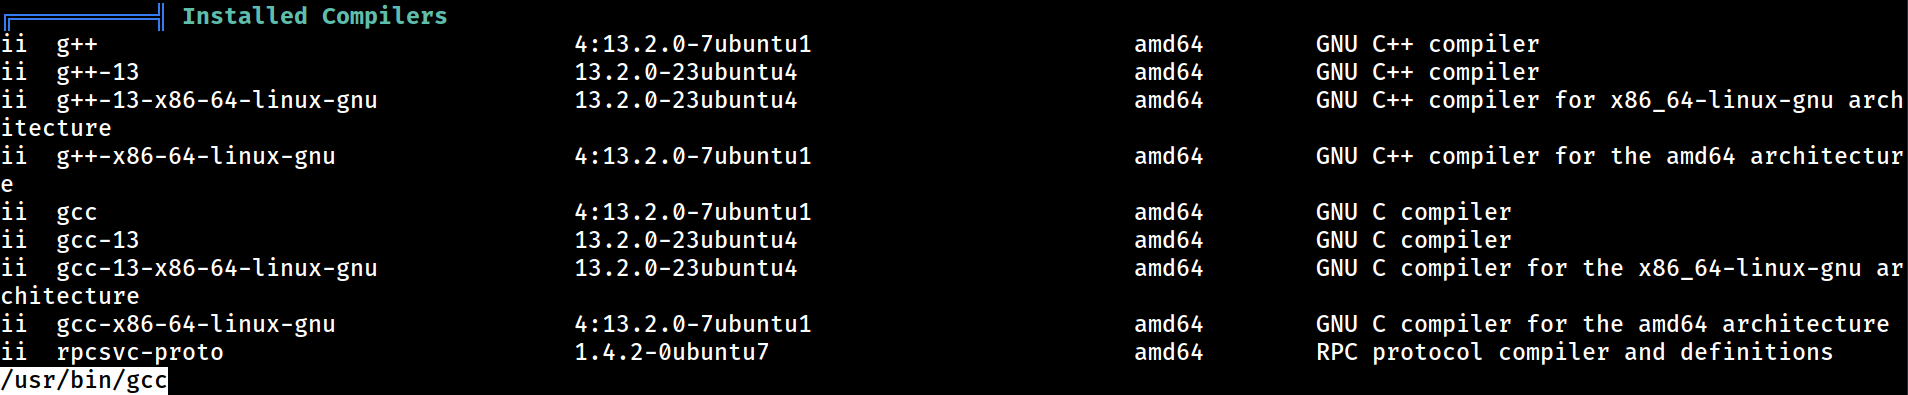This screenshot has height=395, width=1908.
Task: Click amd64 architecture in rpcsvc-proto row
Action: coord(1169,353)
